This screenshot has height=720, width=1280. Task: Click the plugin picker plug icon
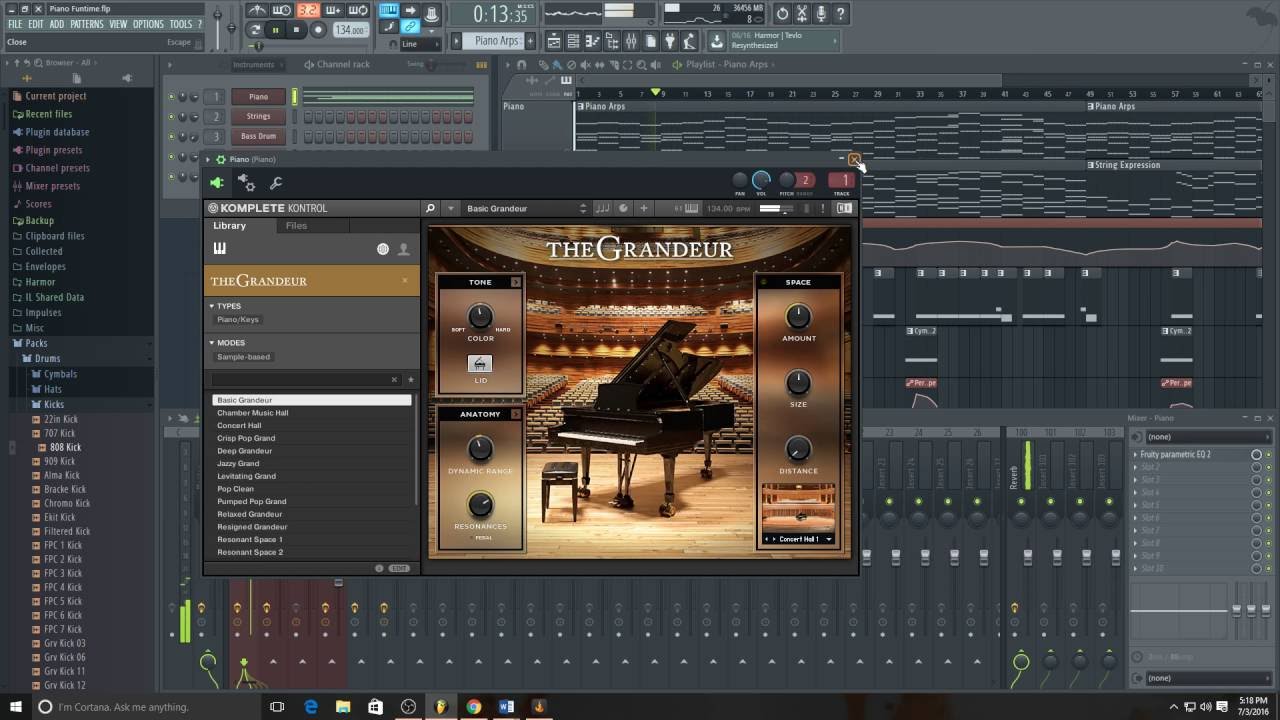click(x=670, y=41)
